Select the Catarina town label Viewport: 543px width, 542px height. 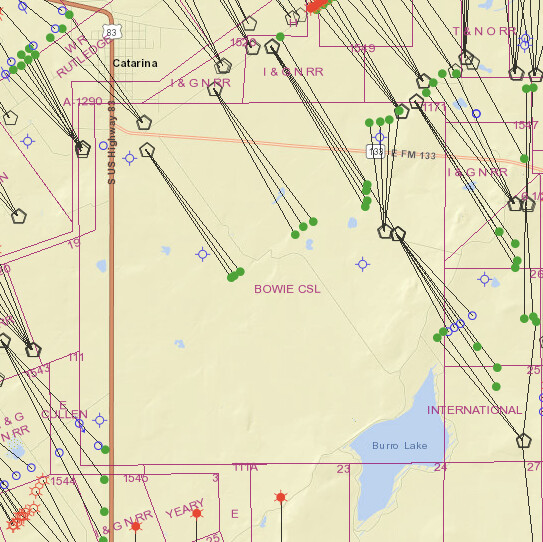(x=135, y=63)
